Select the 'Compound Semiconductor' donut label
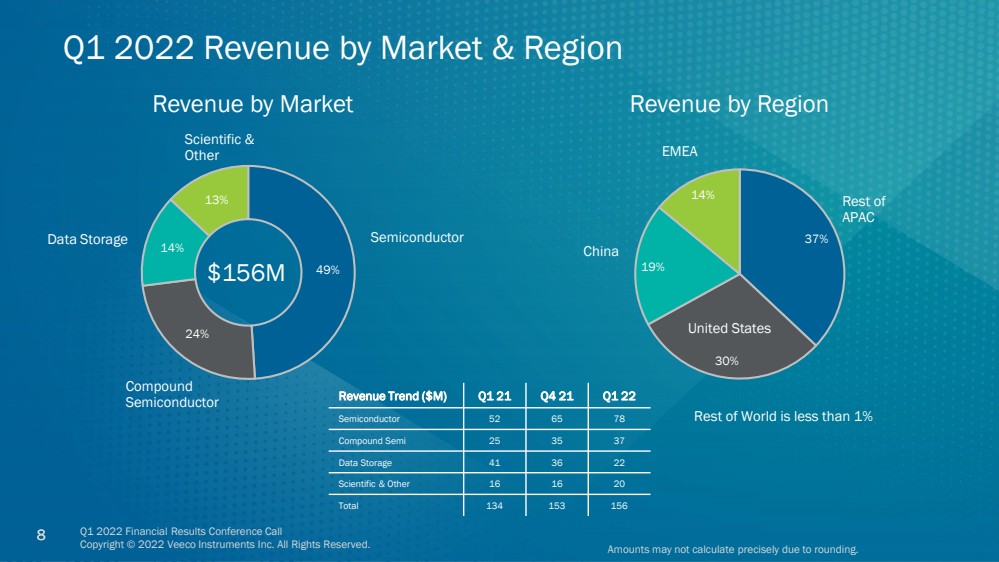The width and height of the screenshot is (999, 562). [171, 394]
